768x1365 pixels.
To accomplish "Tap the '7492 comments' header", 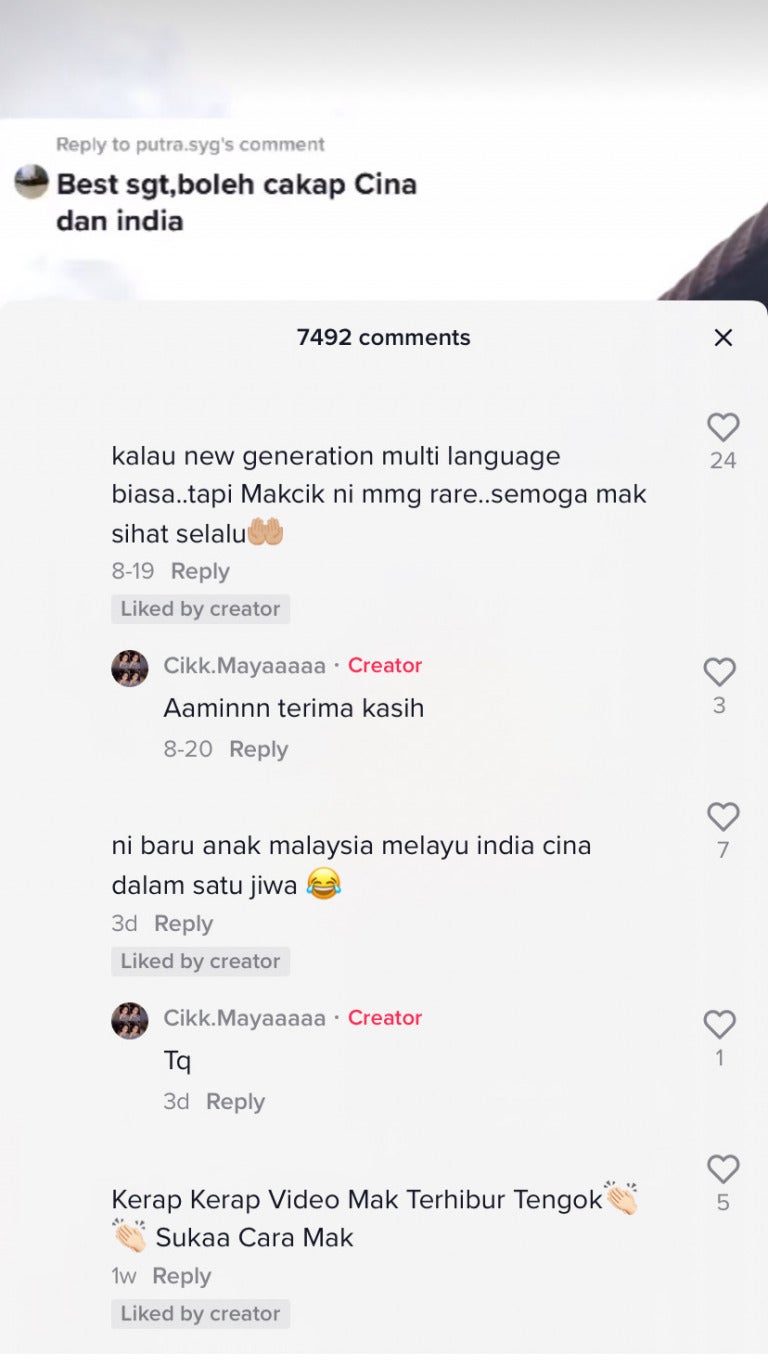I will (383, 338).
